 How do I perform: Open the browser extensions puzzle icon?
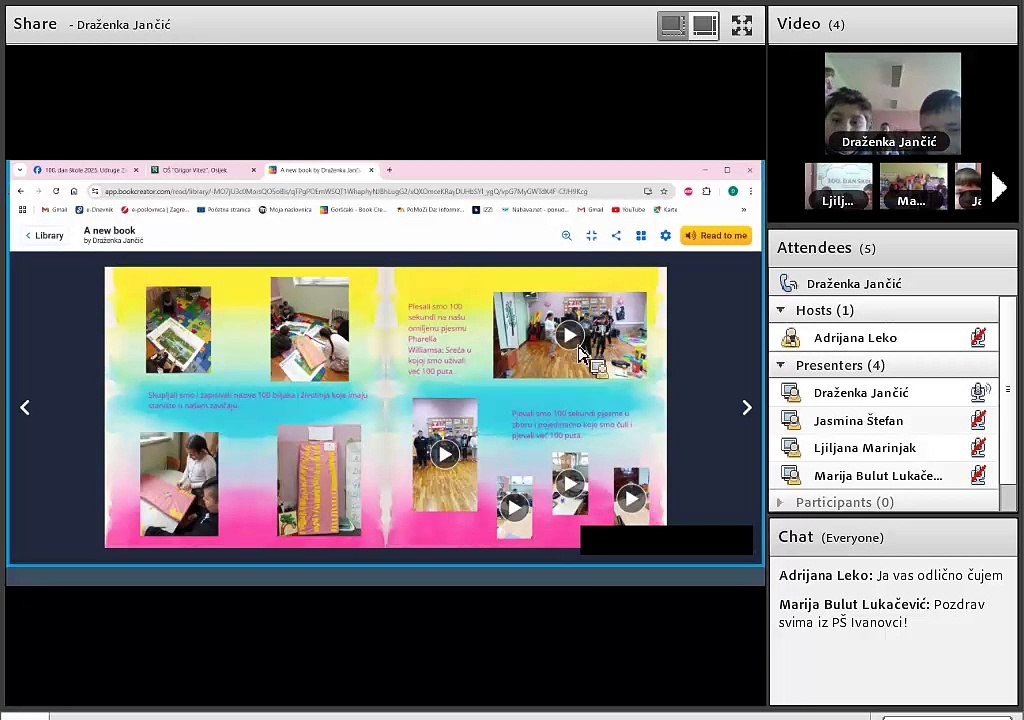[707, 191]
